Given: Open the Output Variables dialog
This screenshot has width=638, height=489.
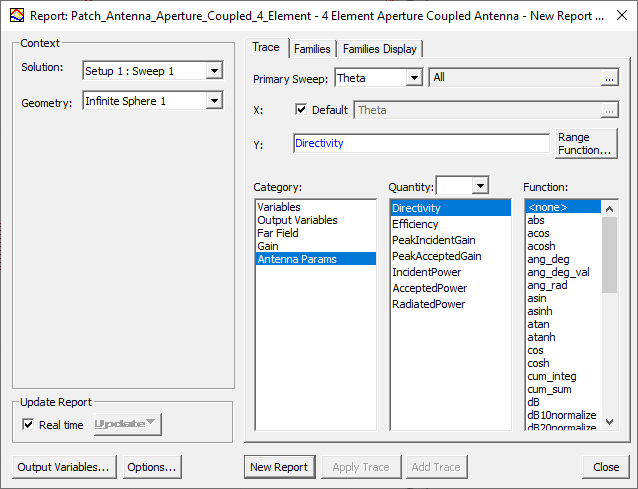Looking at the screenshot, I should [x=64, y=467].
